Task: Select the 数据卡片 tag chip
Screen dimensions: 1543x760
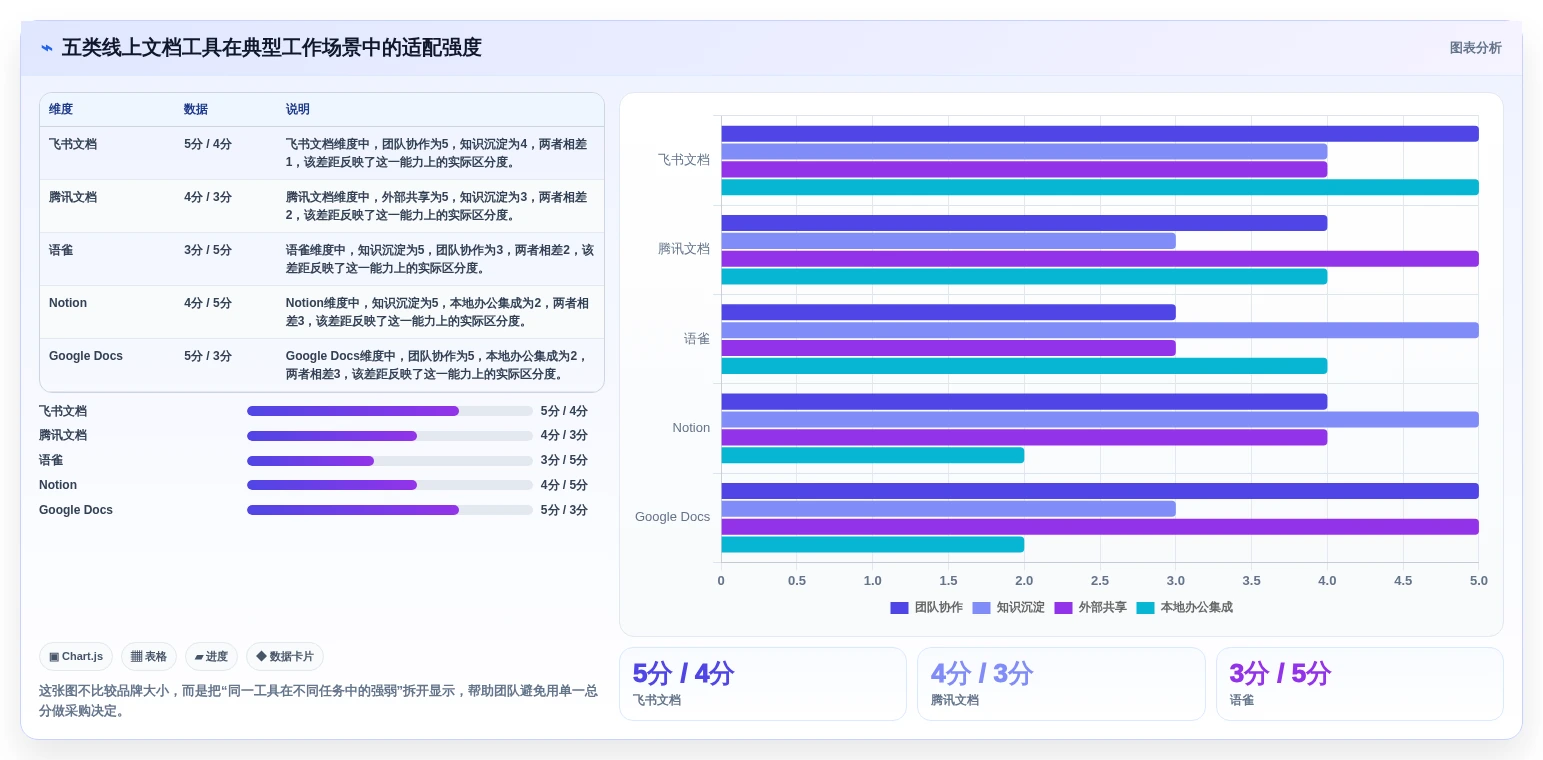Action: pyautogui.click(x=285, y=657)
